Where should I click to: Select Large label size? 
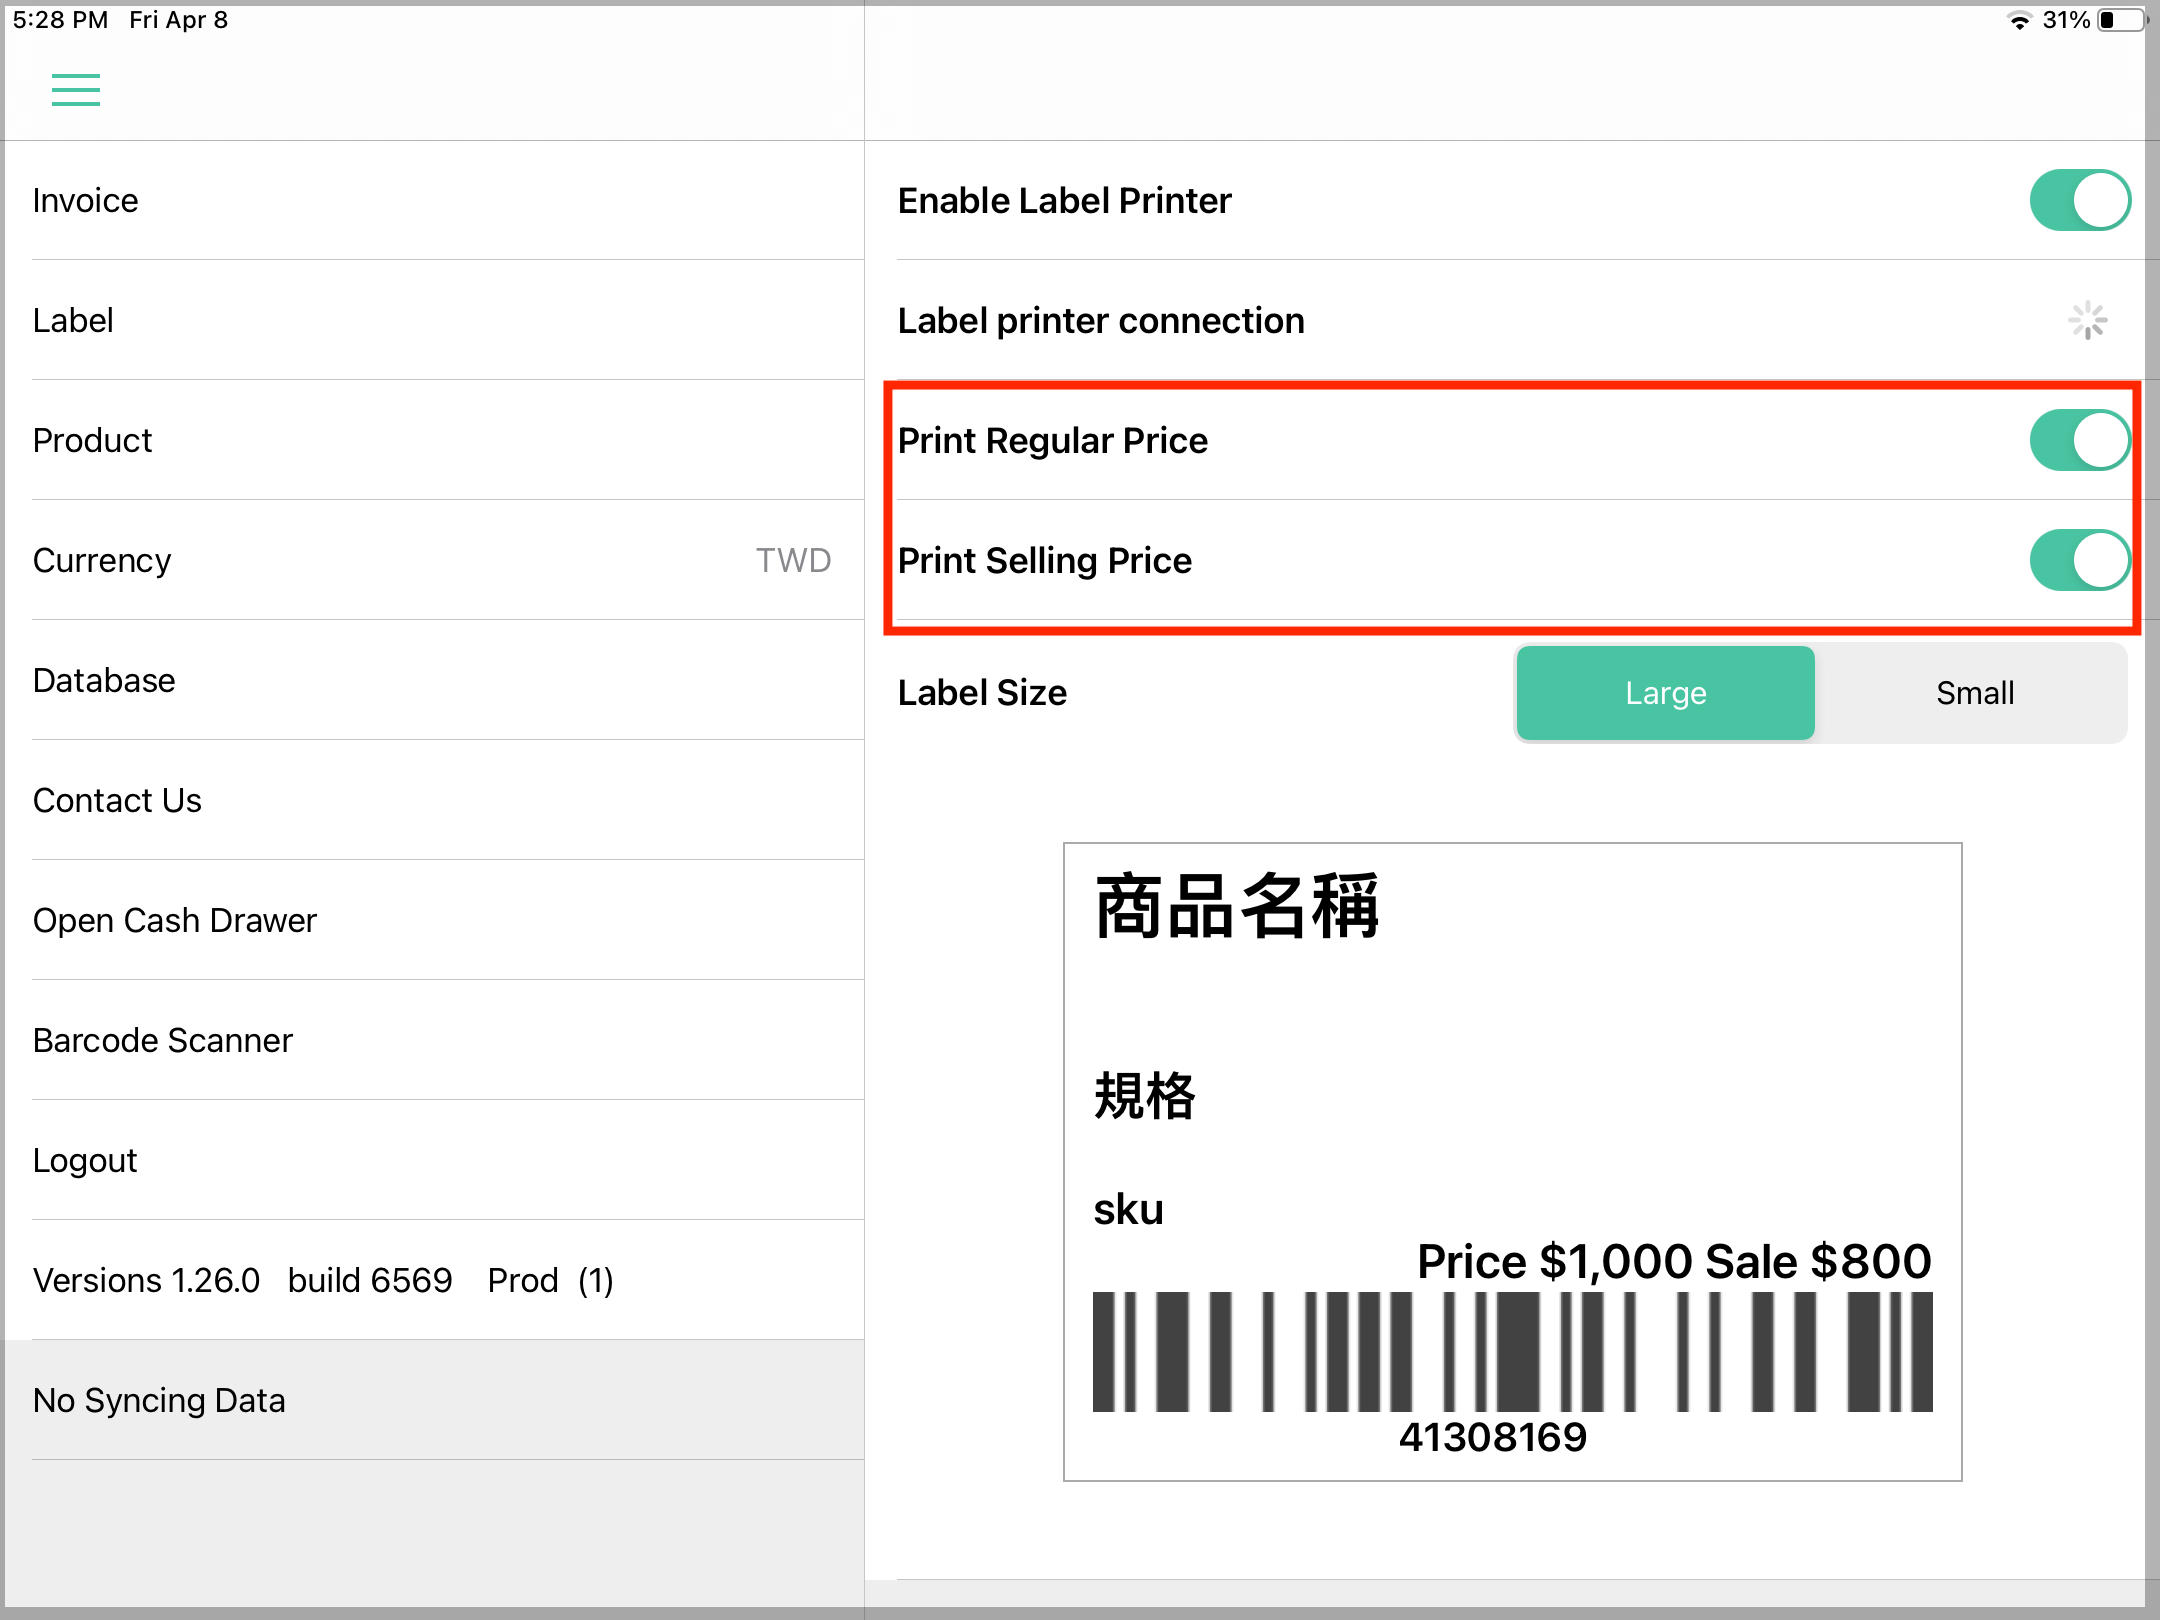pos(1665,693)
